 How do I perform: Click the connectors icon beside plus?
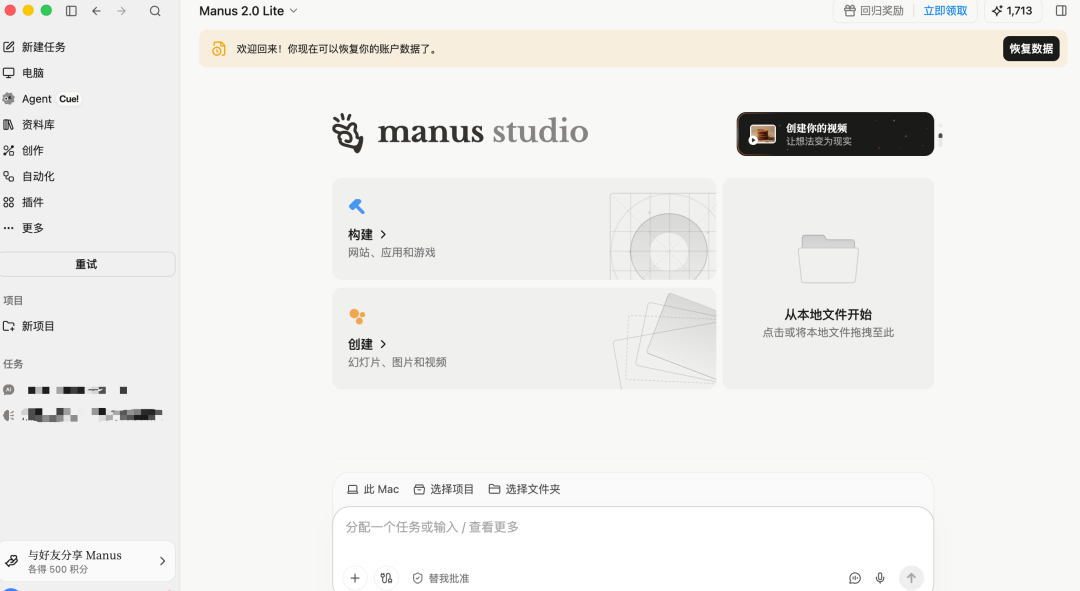pos(386,579)
